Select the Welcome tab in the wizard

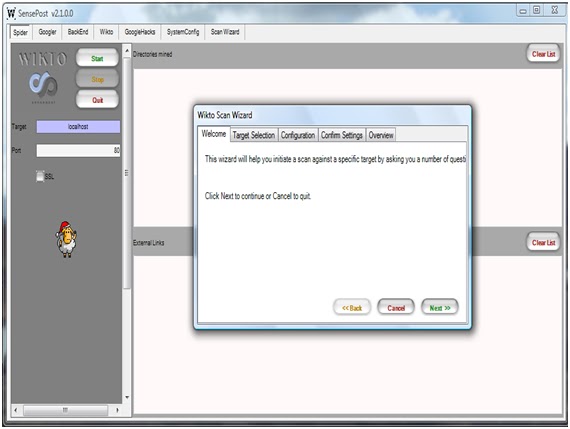coord(214,134)
